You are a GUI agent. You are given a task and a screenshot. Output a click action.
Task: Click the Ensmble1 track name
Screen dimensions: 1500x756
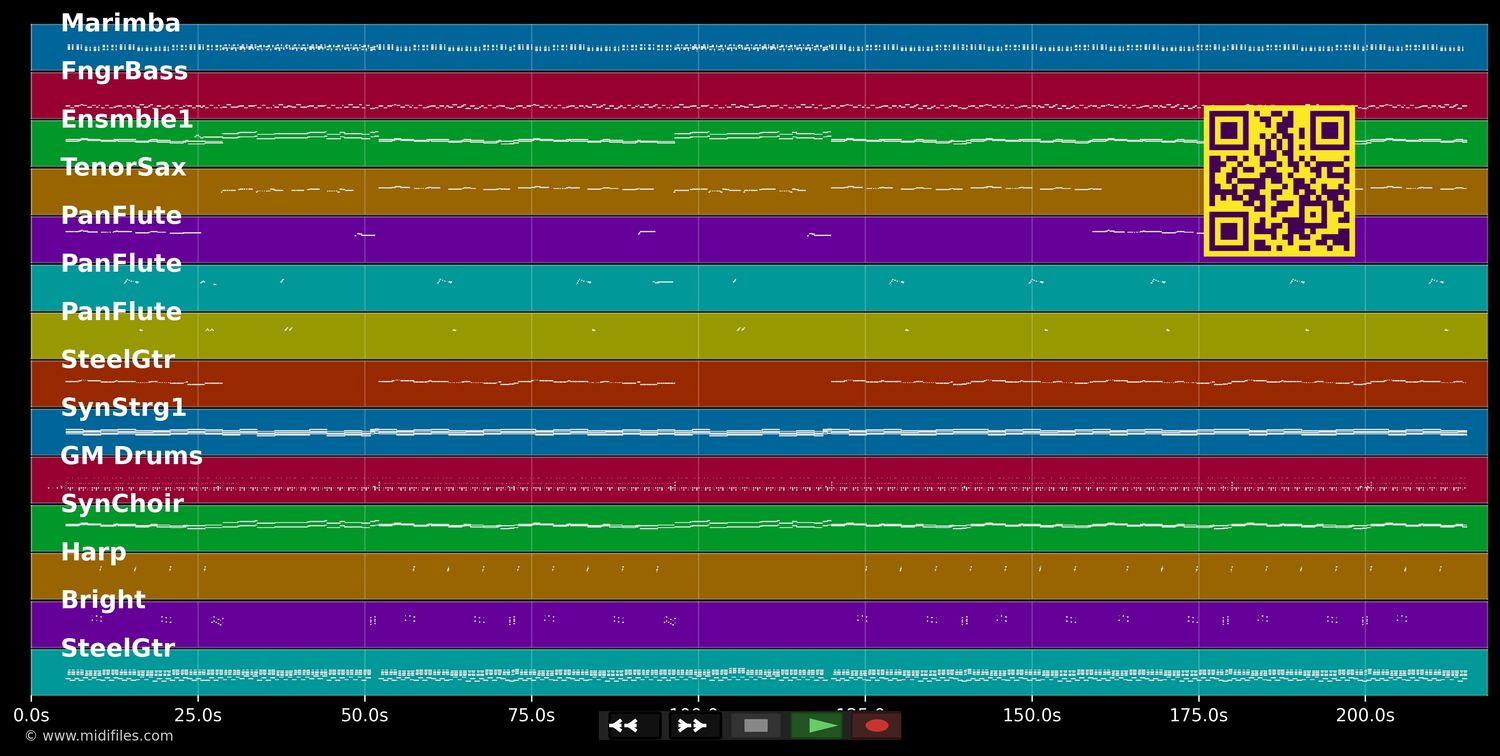click(127, 120)
